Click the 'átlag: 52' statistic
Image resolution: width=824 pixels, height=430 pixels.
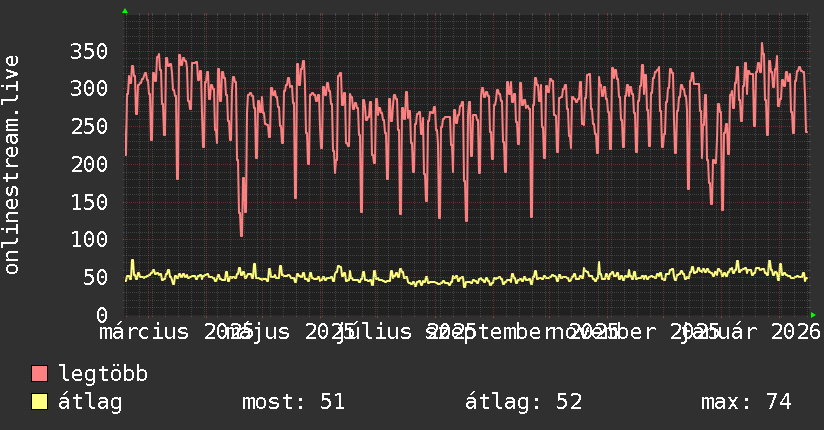(x=523, y=402)
